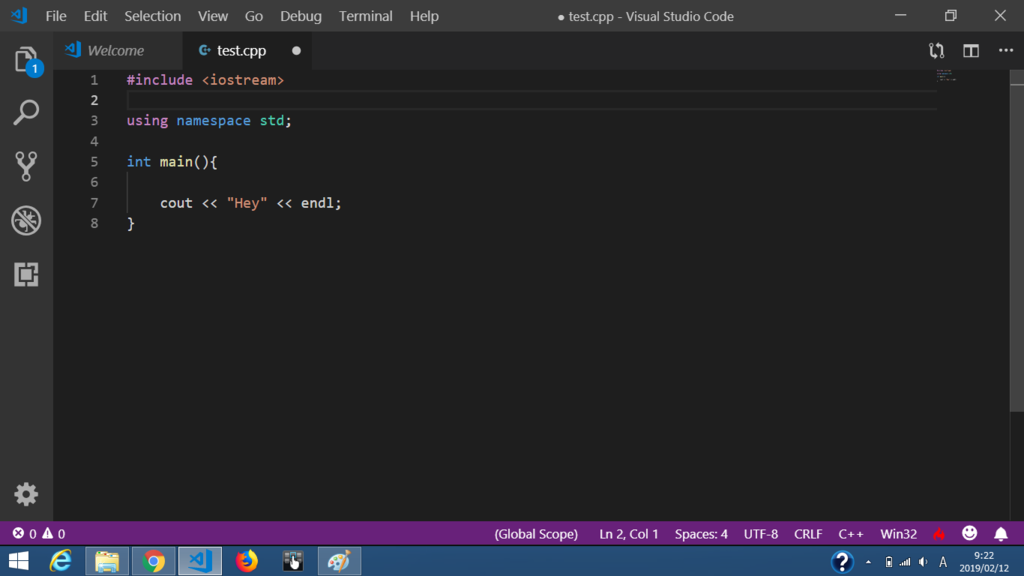Open the Manage gear settings icon
This screenshot has width=1024, height=576.
26,494
